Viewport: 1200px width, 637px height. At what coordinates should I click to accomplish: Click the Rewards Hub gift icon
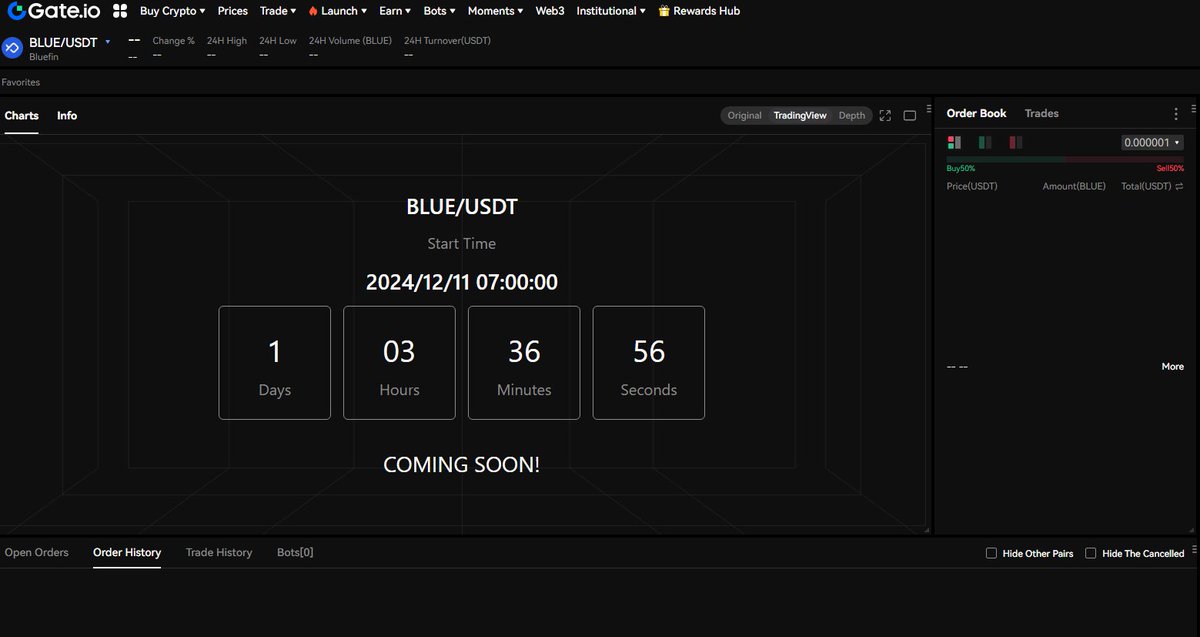pos(665,11)
